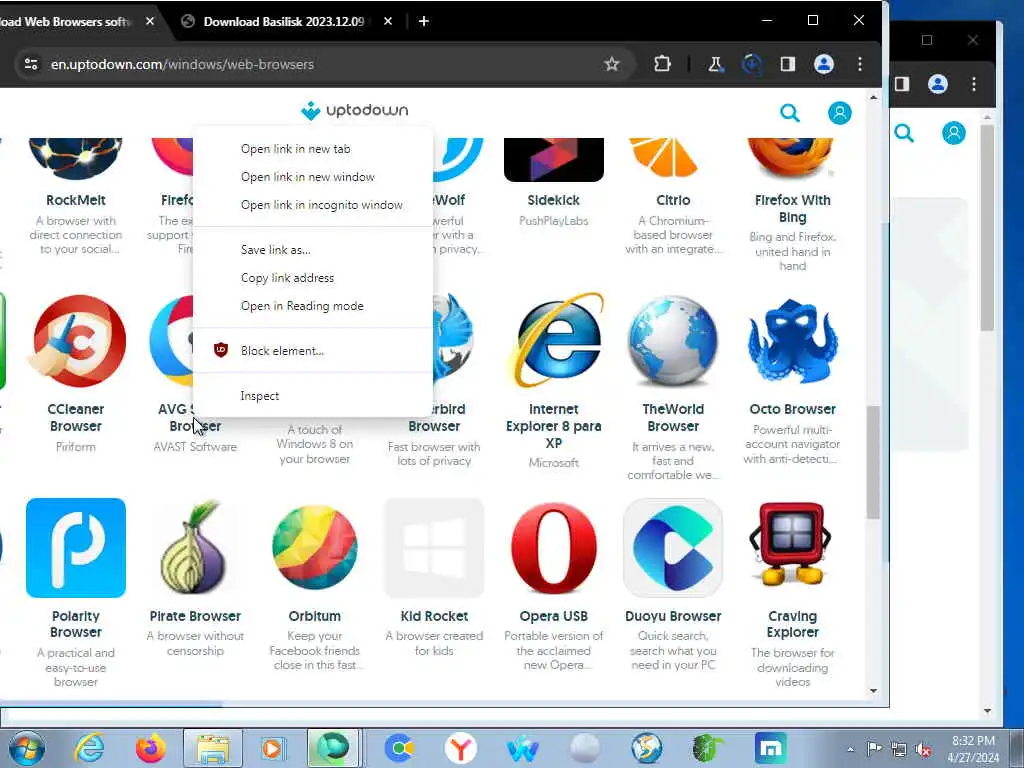Click the Uptodown logo
This screenshot has height=768, width=1024.
[x=355, y=110]
